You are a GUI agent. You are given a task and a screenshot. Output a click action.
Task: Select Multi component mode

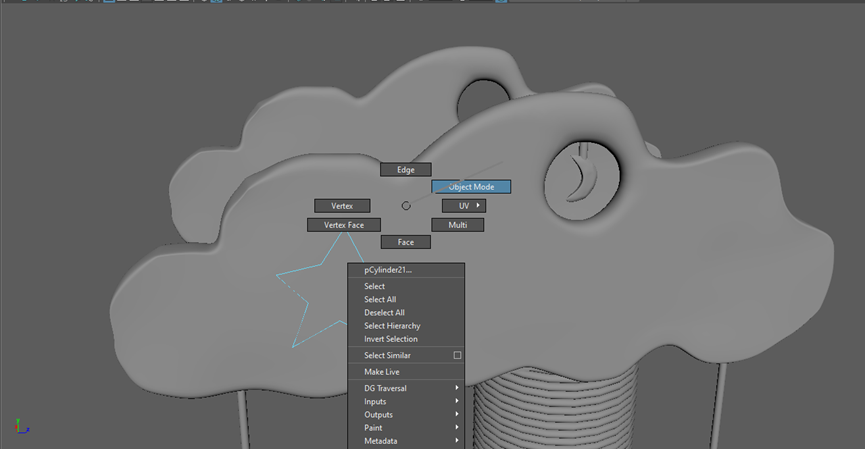[457, 225]
